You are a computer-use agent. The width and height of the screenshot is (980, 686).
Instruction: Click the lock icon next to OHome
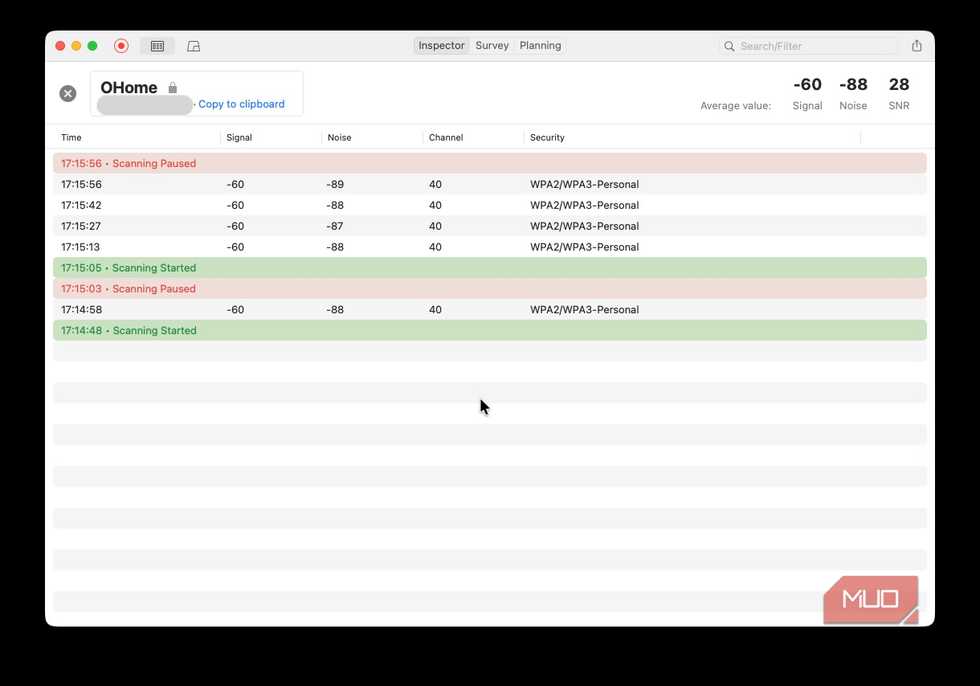[172, 87]
